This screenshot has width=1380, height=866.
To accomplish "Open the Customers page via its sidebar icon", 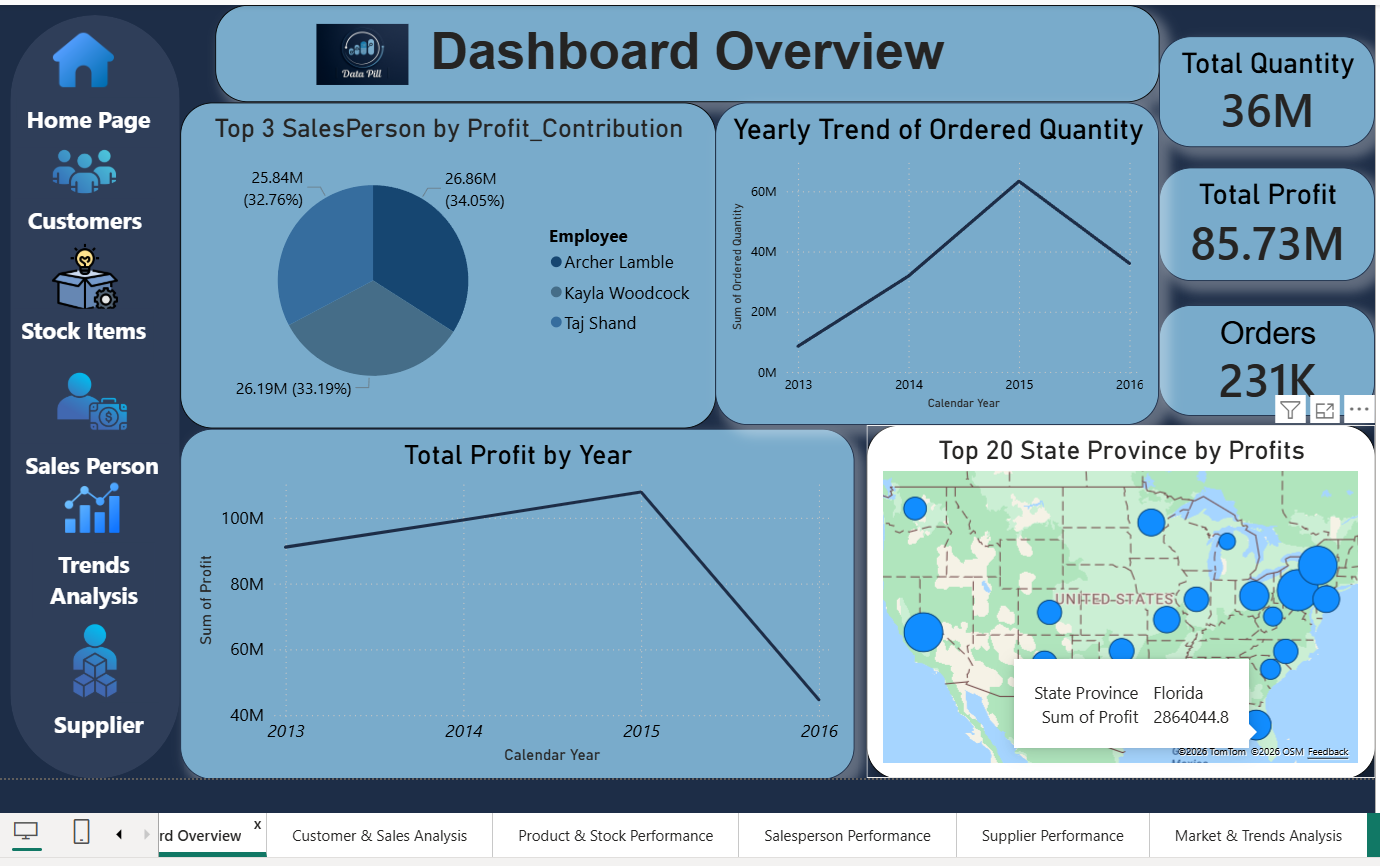I will [x=84, y=170].
